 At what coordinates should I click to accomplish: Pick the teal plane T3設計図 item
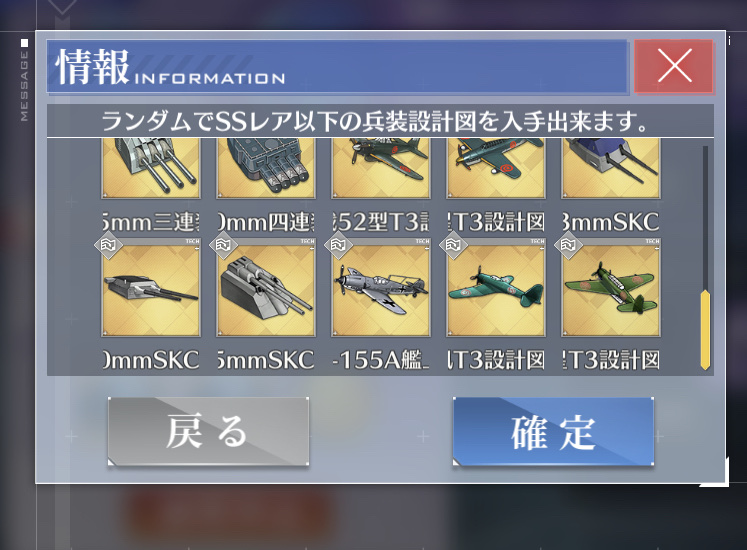tap(496, 287)
